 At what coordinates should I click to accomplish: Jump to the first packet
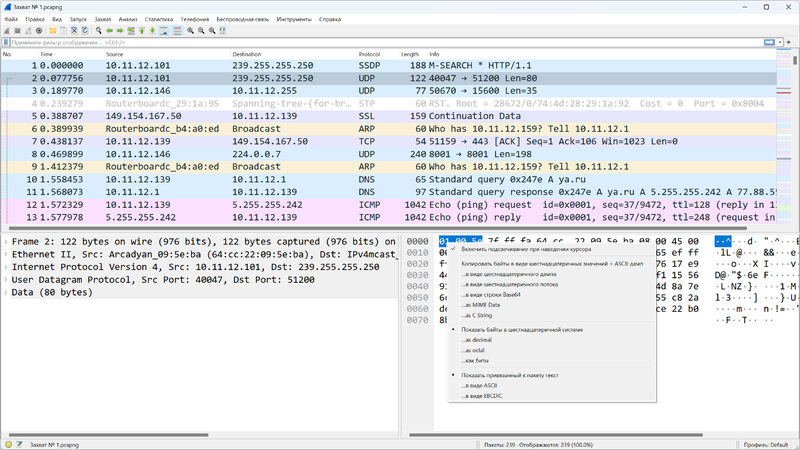tap(142, 31)
